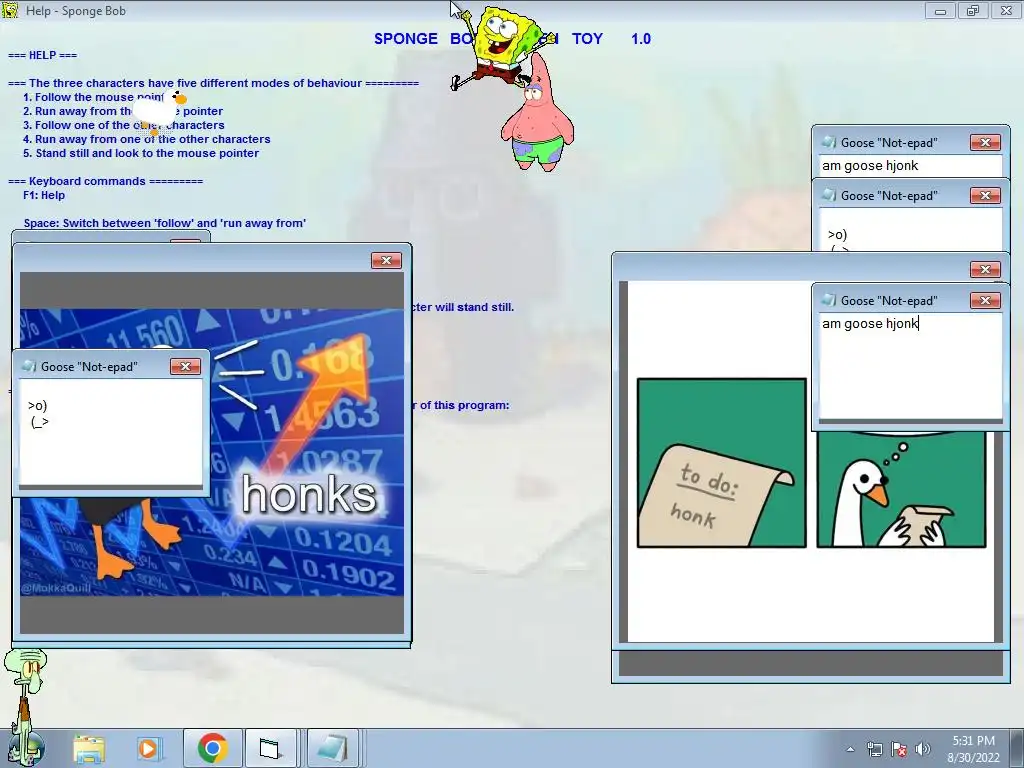Minimize the Help - Sponge Bob window

(x=940, y=10)
